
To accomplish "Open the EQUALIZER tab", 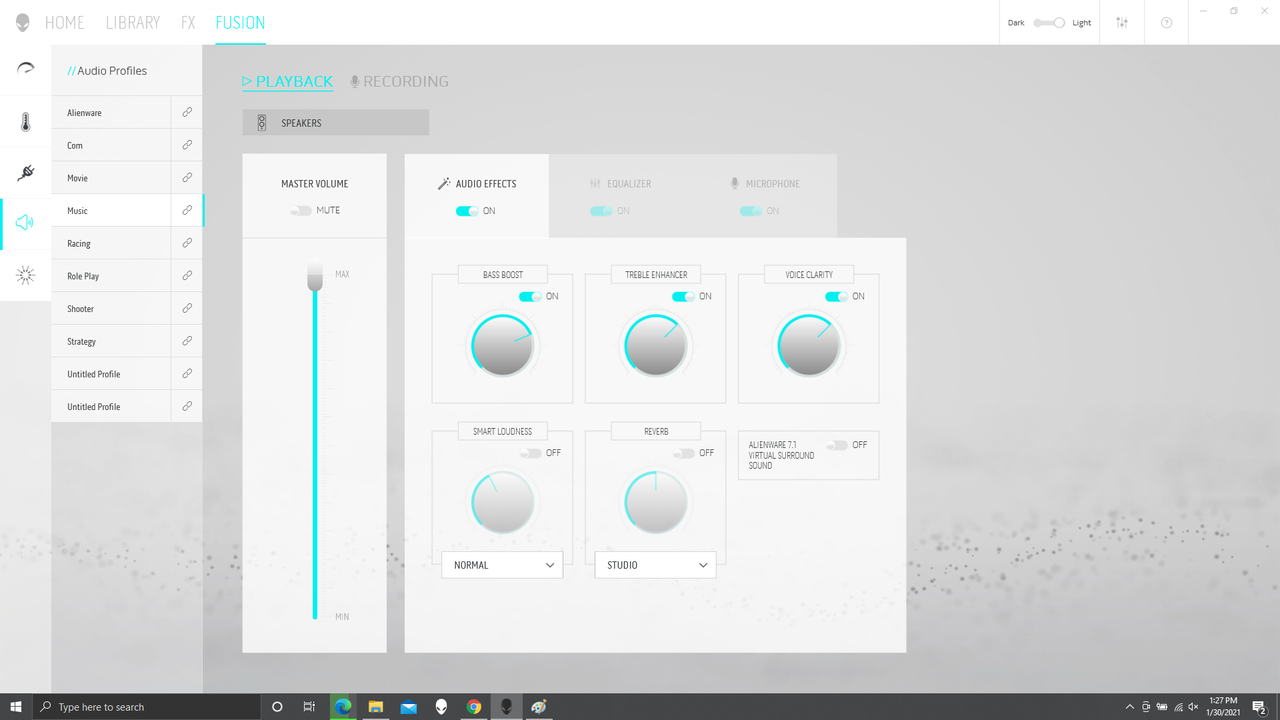I will [x=620, y=184].
